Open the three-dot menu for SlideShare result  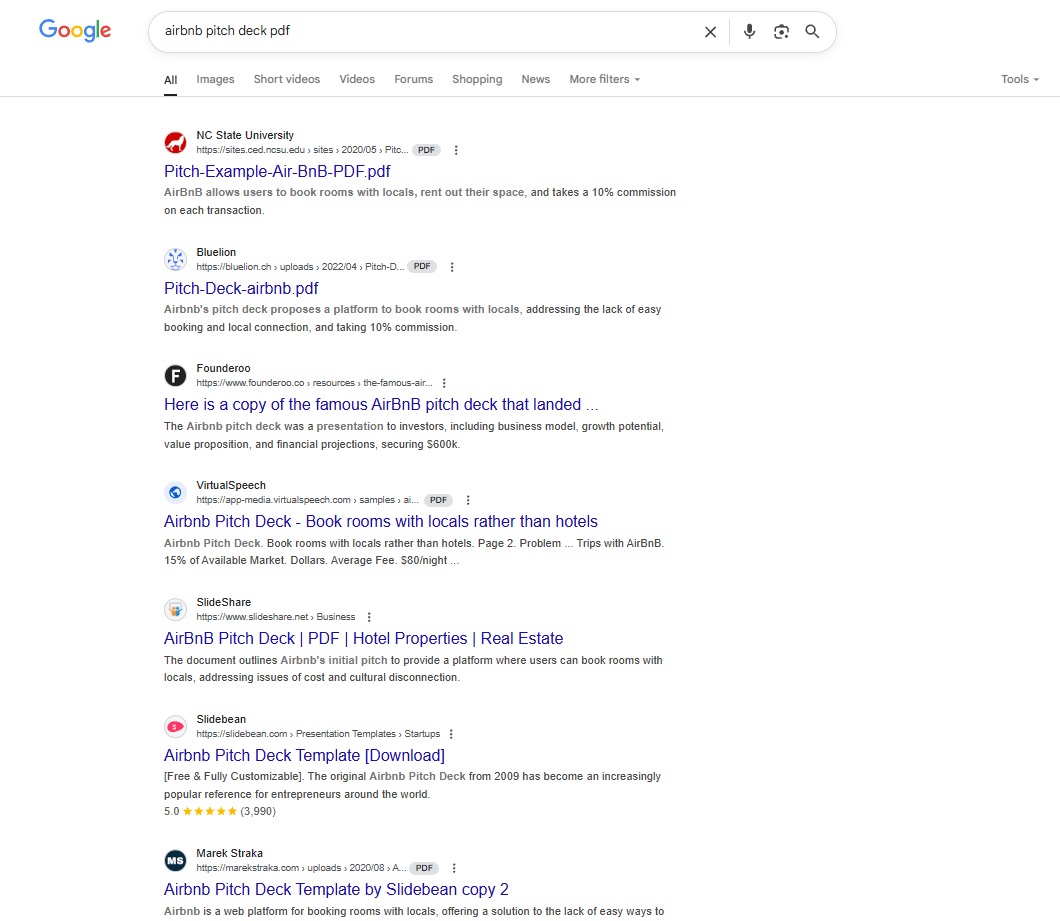[x=369, y=617]
